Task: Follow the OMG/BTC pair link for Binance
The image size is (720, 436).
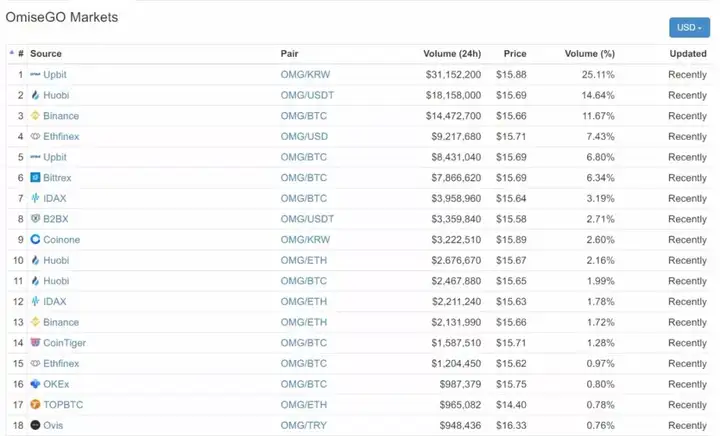Action: (304, 116)
